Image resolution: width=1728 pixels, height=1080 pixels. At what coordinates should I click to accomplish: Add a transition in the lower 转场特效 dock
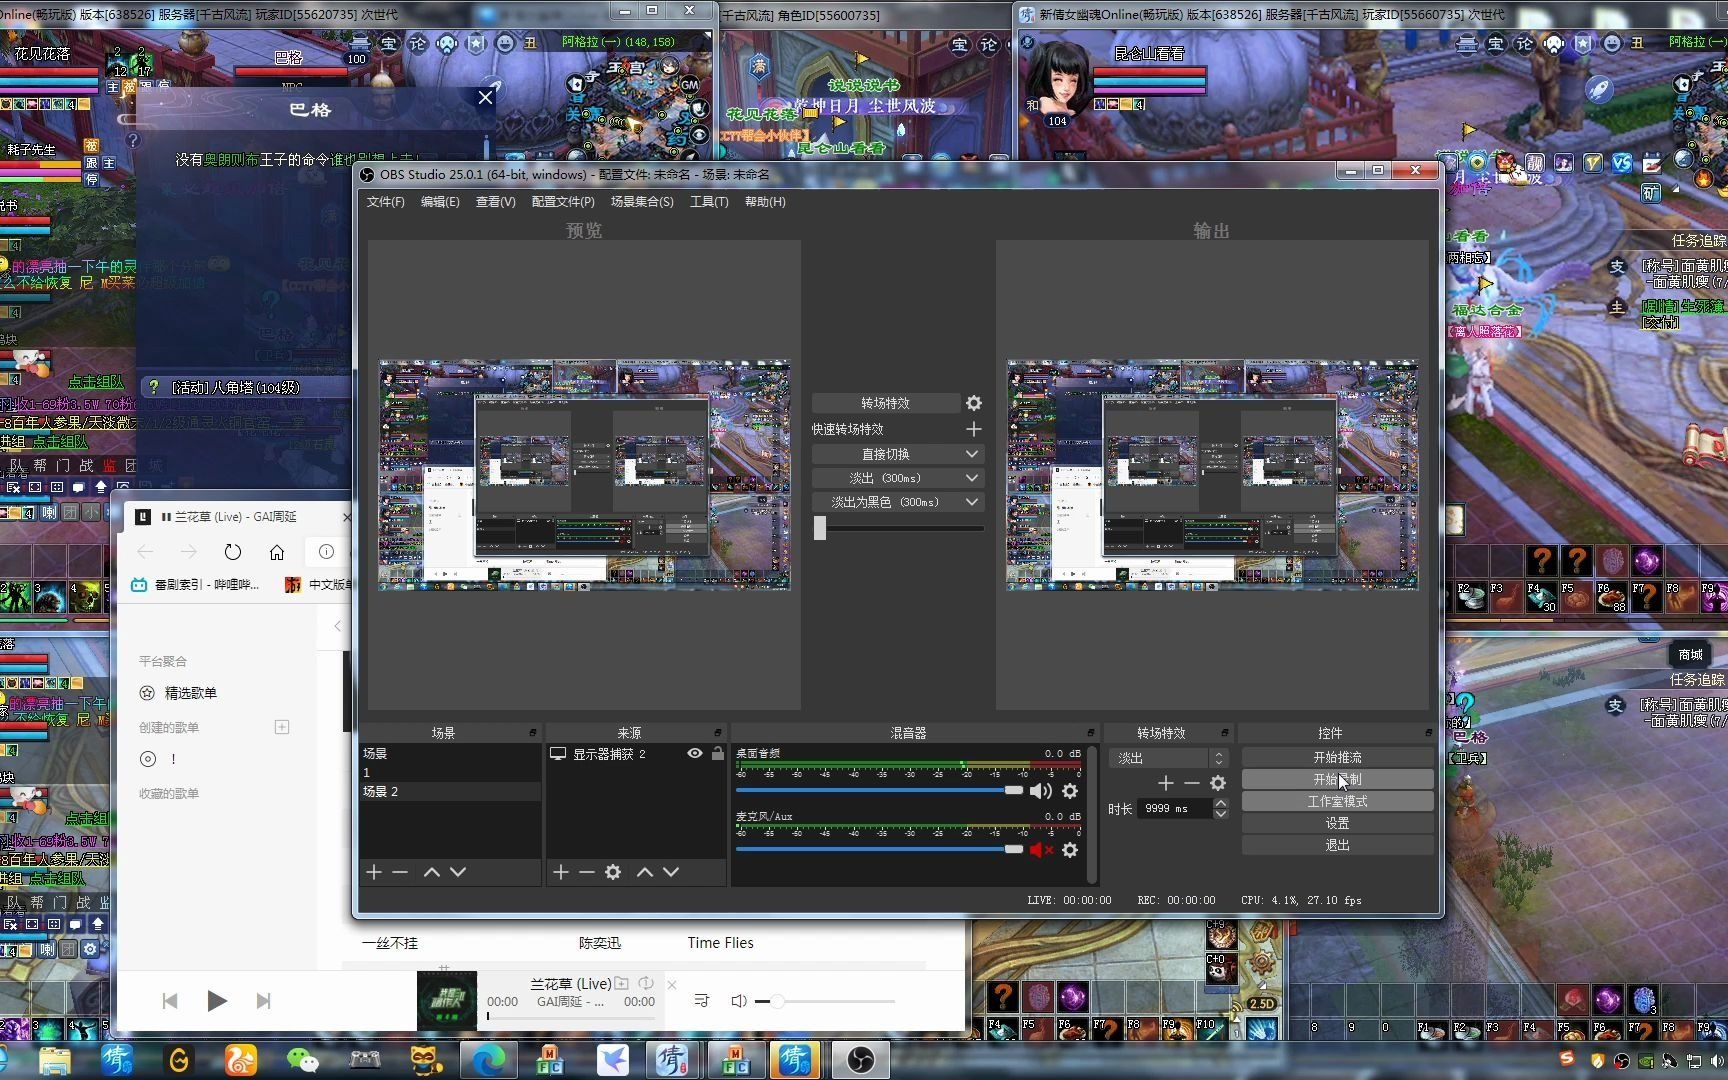[x=1166, y=783]
